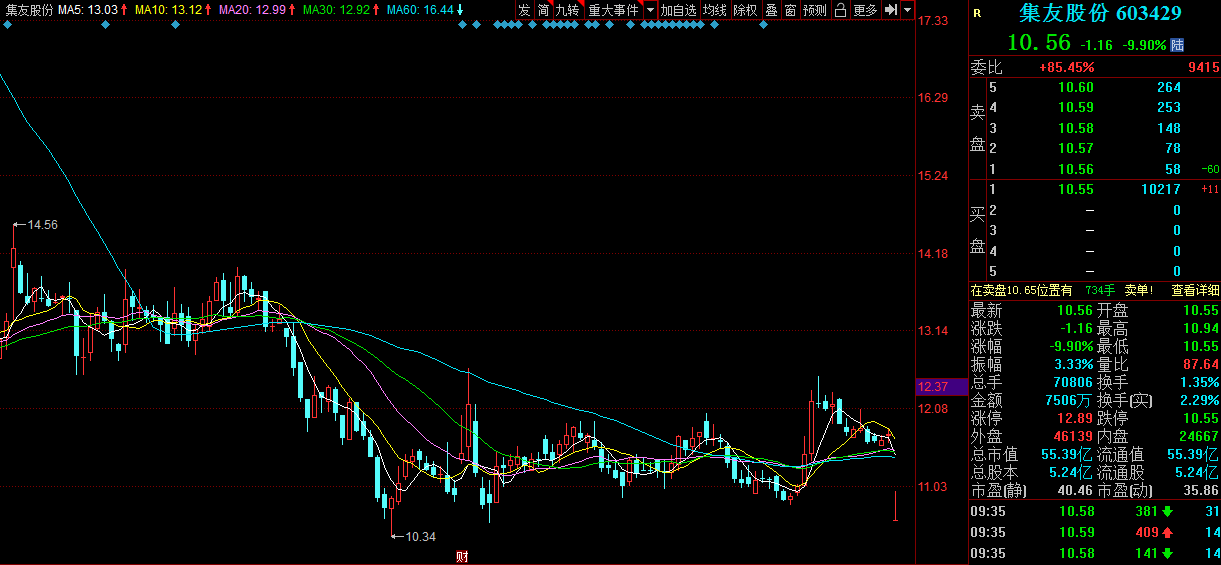Click the MA5 indicator label
The height and width of the screenshot is (565, 1221).
[88, 9]
